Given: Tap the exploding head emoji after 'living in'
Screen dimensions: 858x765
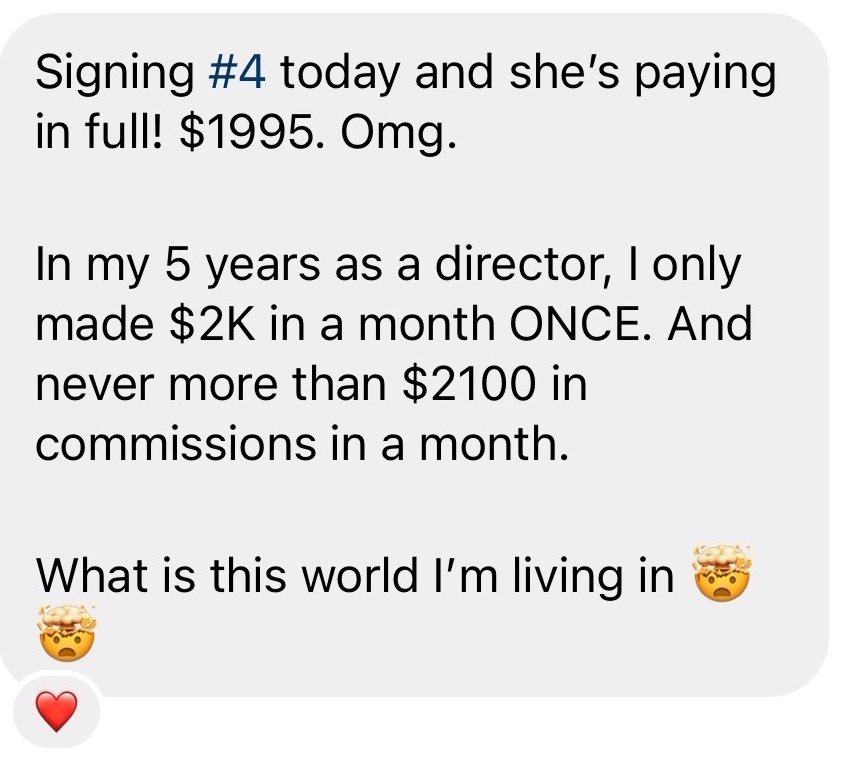Looking at the screenshot, I should tap(722, 573).
